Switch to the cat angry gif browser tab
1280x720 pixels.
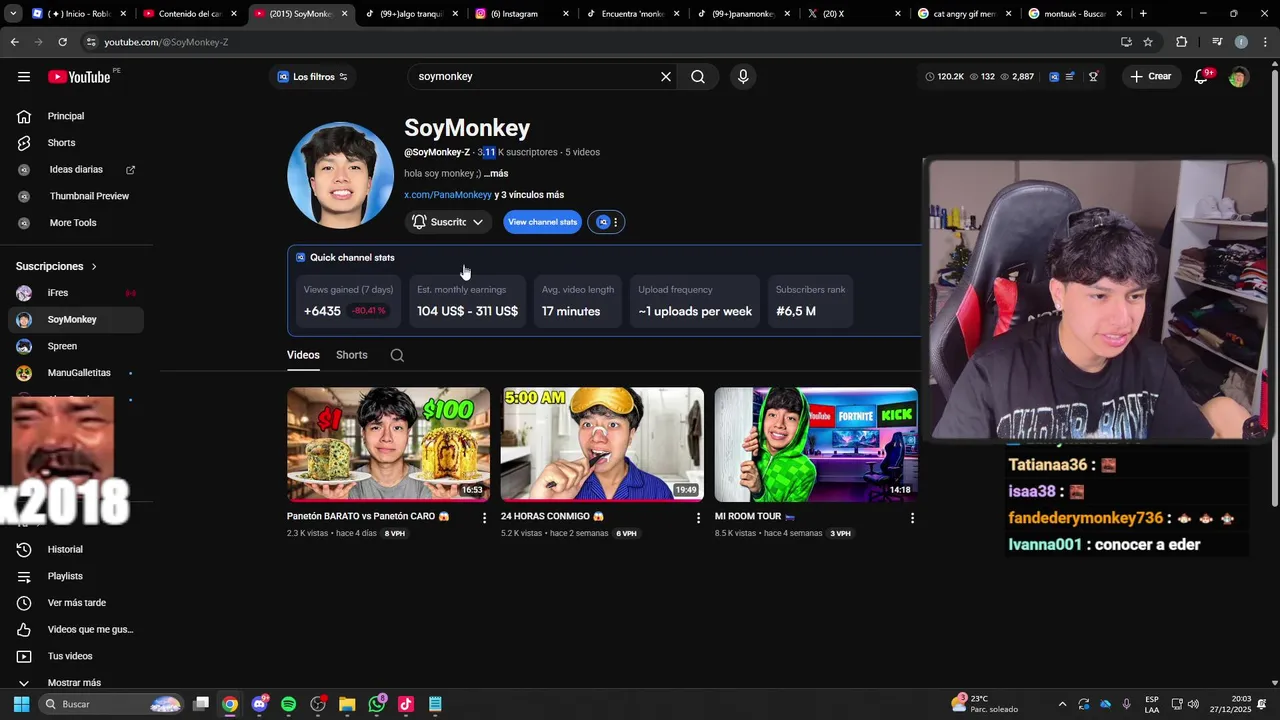point(963,14)
